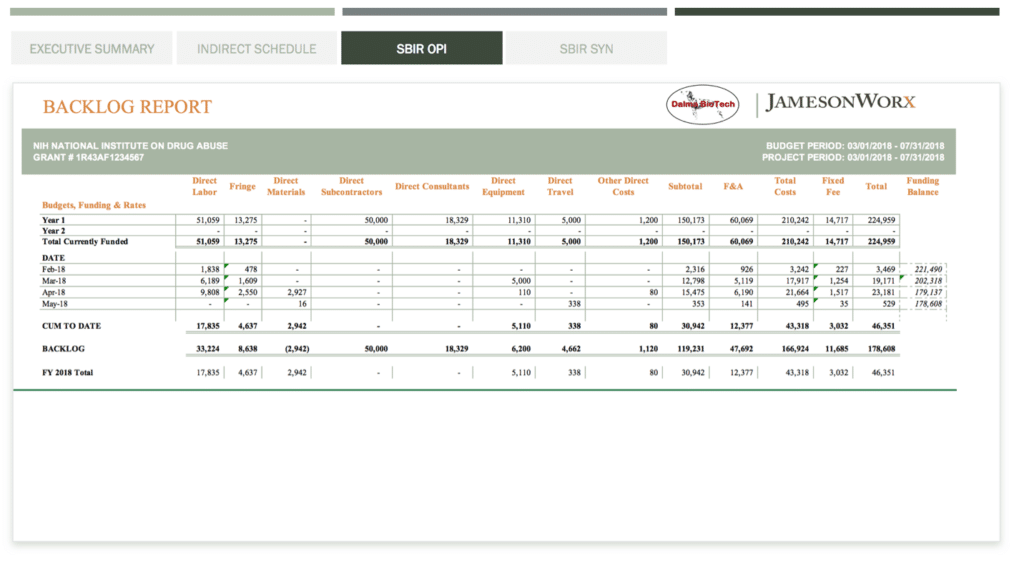Image resolution: width=1024 pixels, height=561 pixels.
Task: Click the Direct Labor column header
Action: (x=204, y=186)
